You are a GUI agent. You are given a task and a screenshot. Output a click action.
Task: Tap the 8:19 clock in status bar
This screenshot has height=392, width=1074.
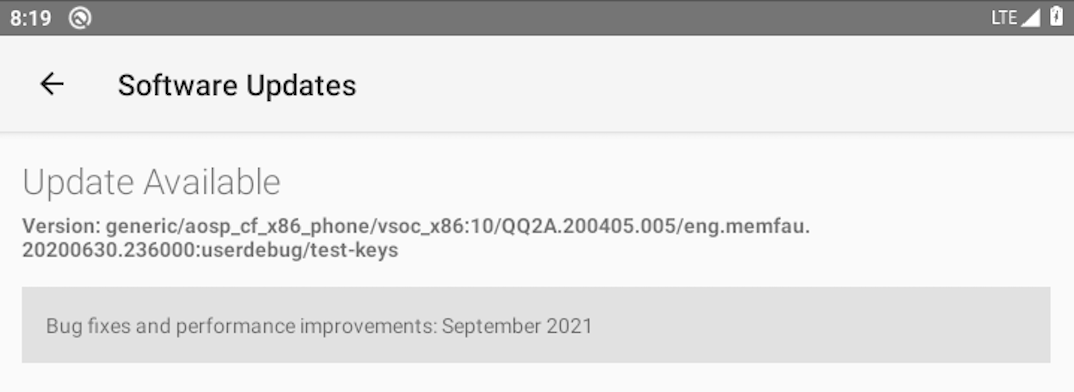[31, 18]
